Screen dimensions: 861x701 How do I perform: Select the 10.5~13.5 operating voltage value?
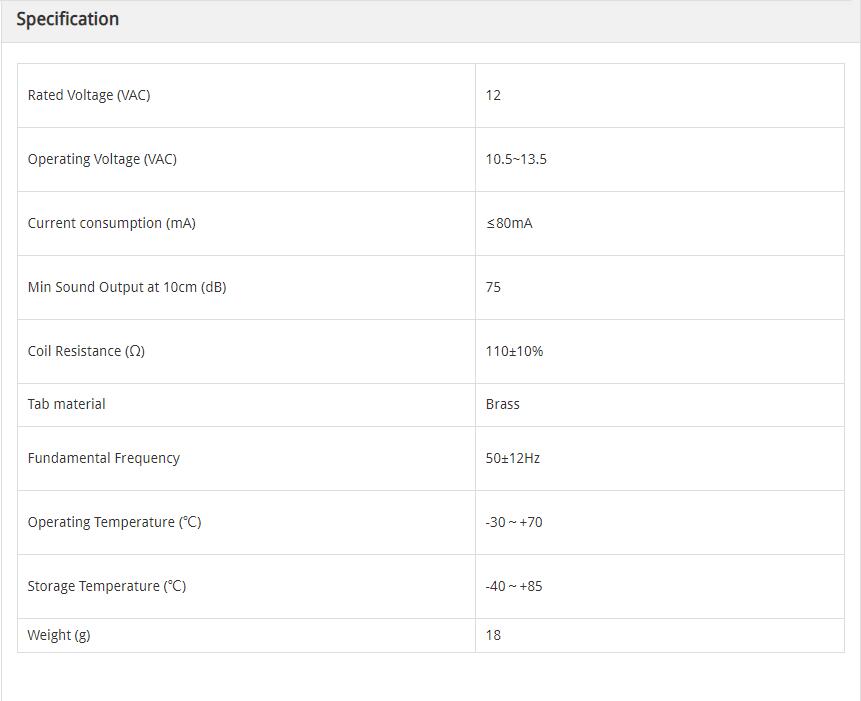516,159
